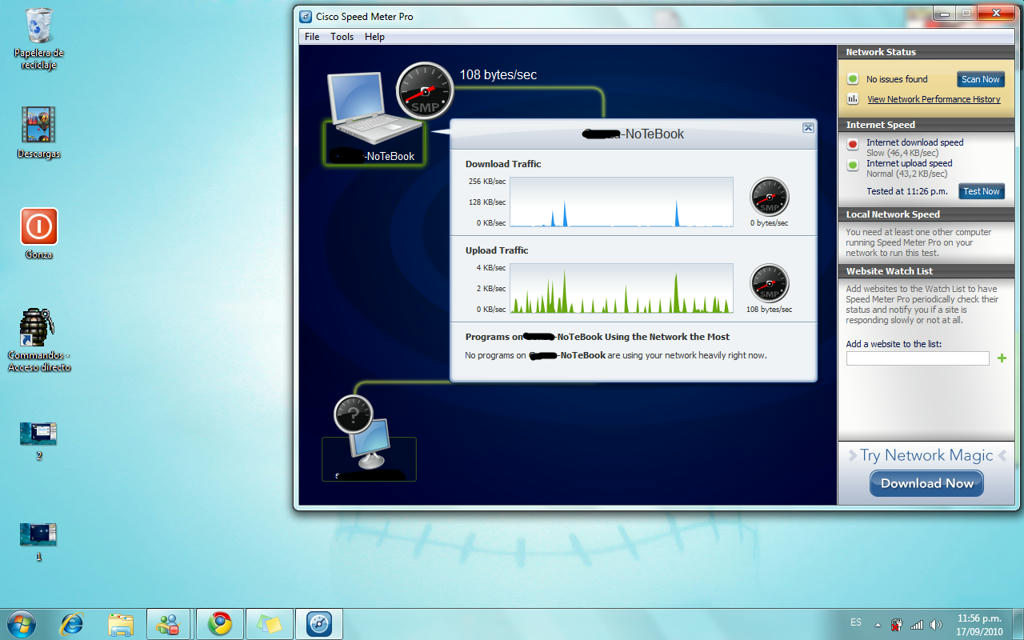This screenshot has height=640, width=1024.
Task: Select the laptop computer icon
Action: [369, 106]
